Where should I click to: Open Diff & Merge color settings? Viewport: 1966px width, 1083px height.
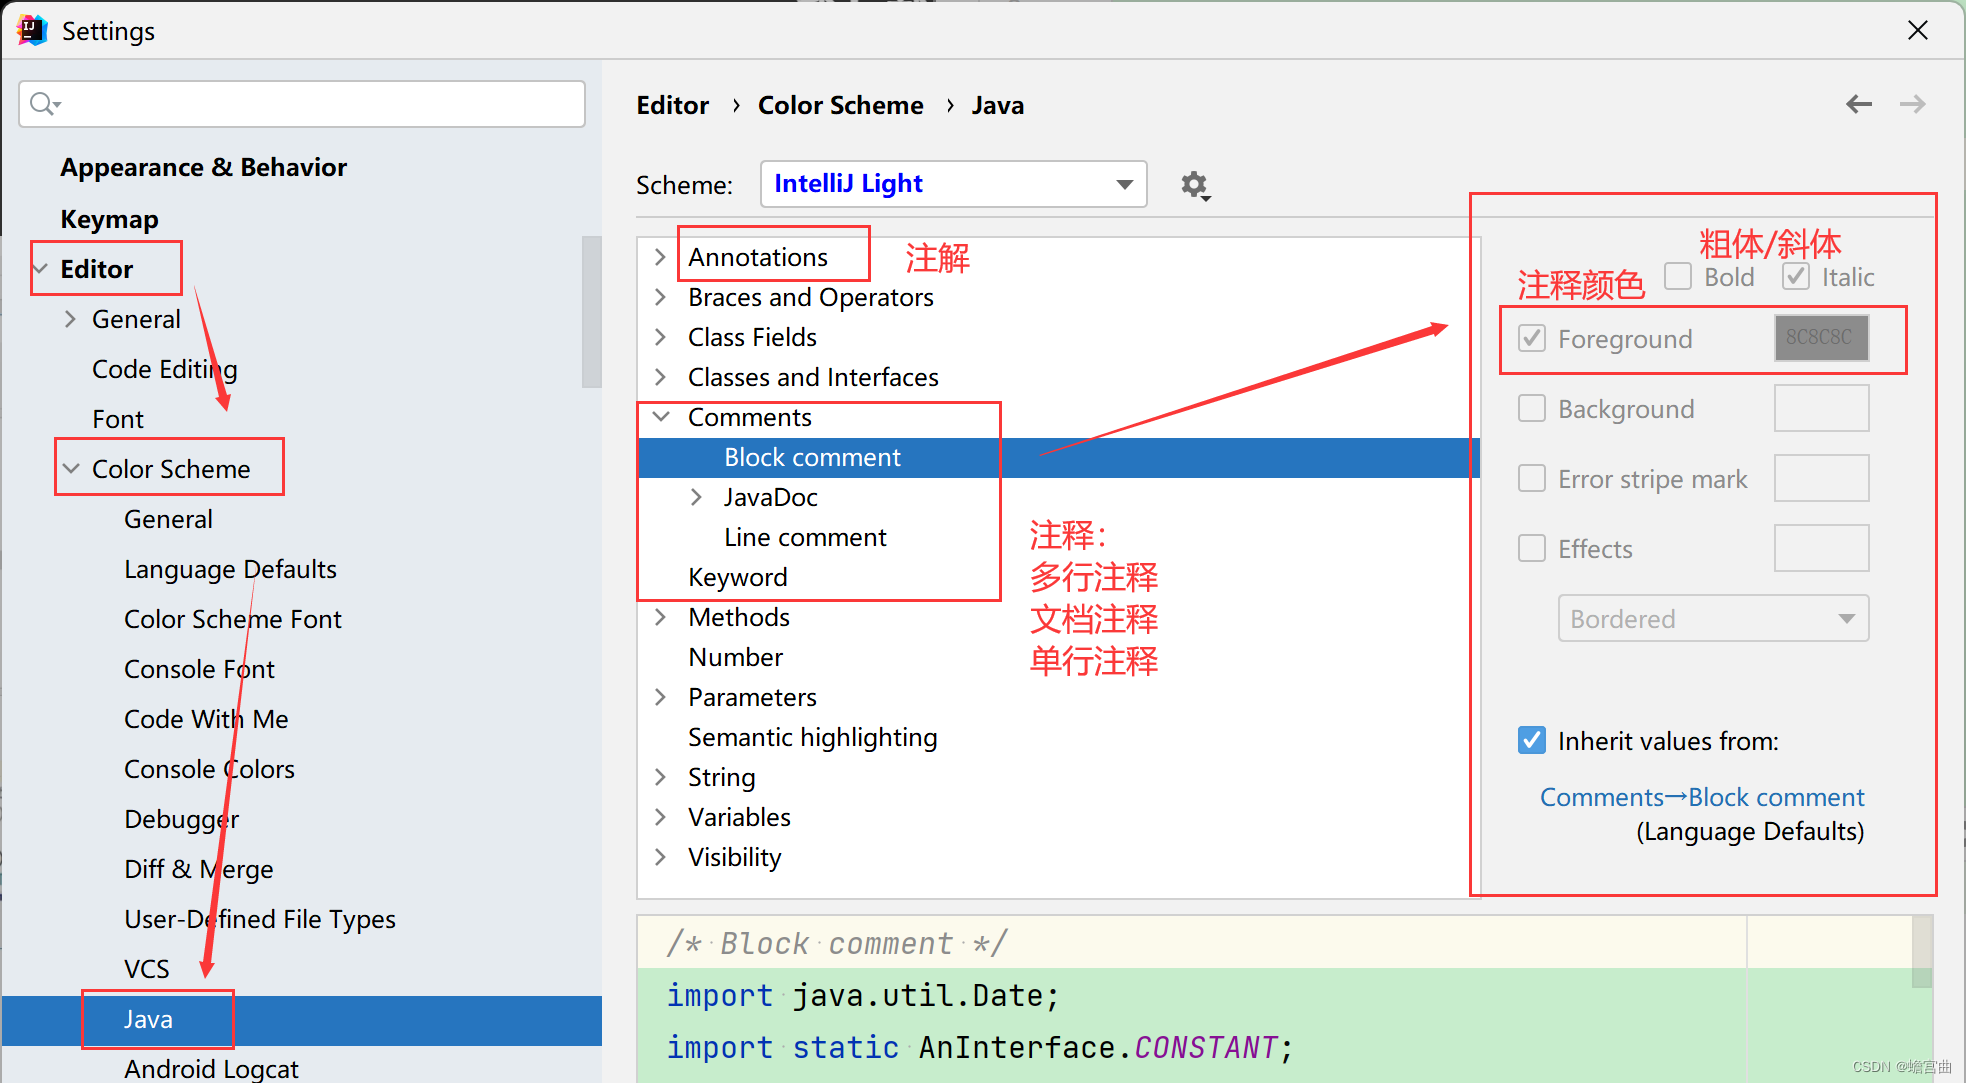click(199, 869)
